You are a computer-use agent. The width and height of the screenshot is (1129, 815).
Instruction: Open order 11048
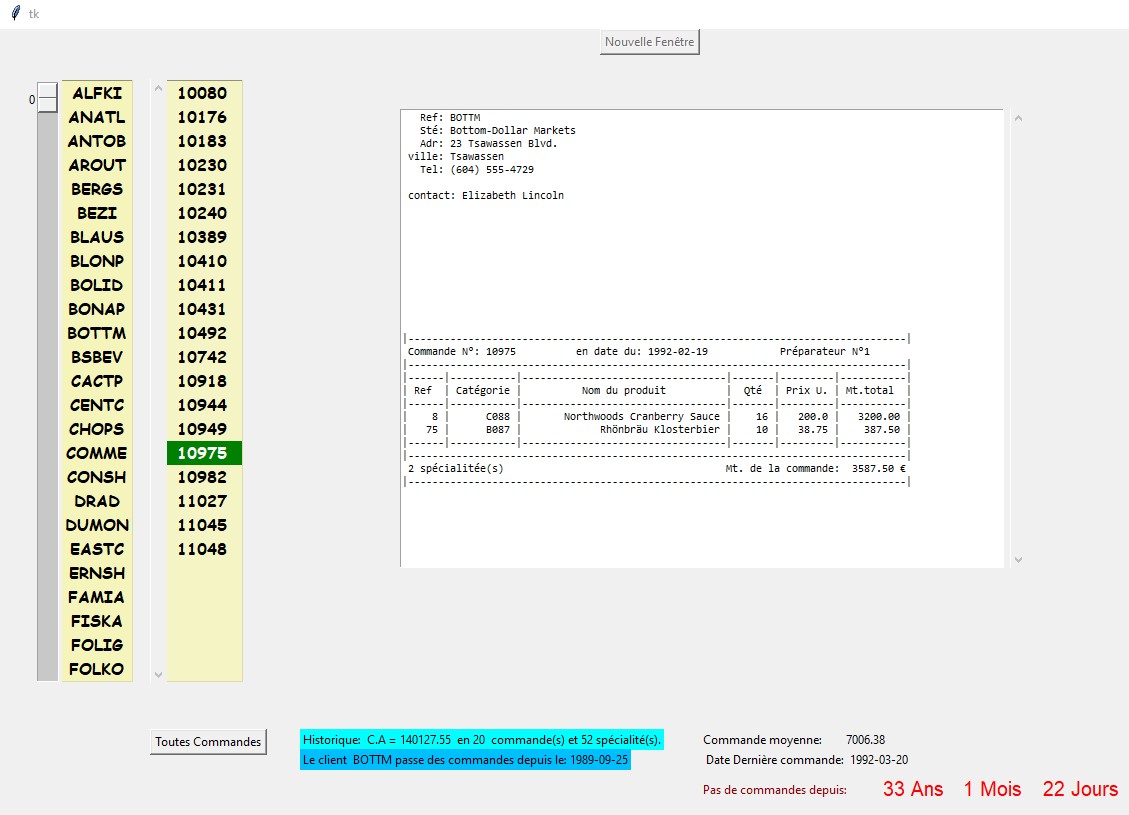(x=204, y=549)
